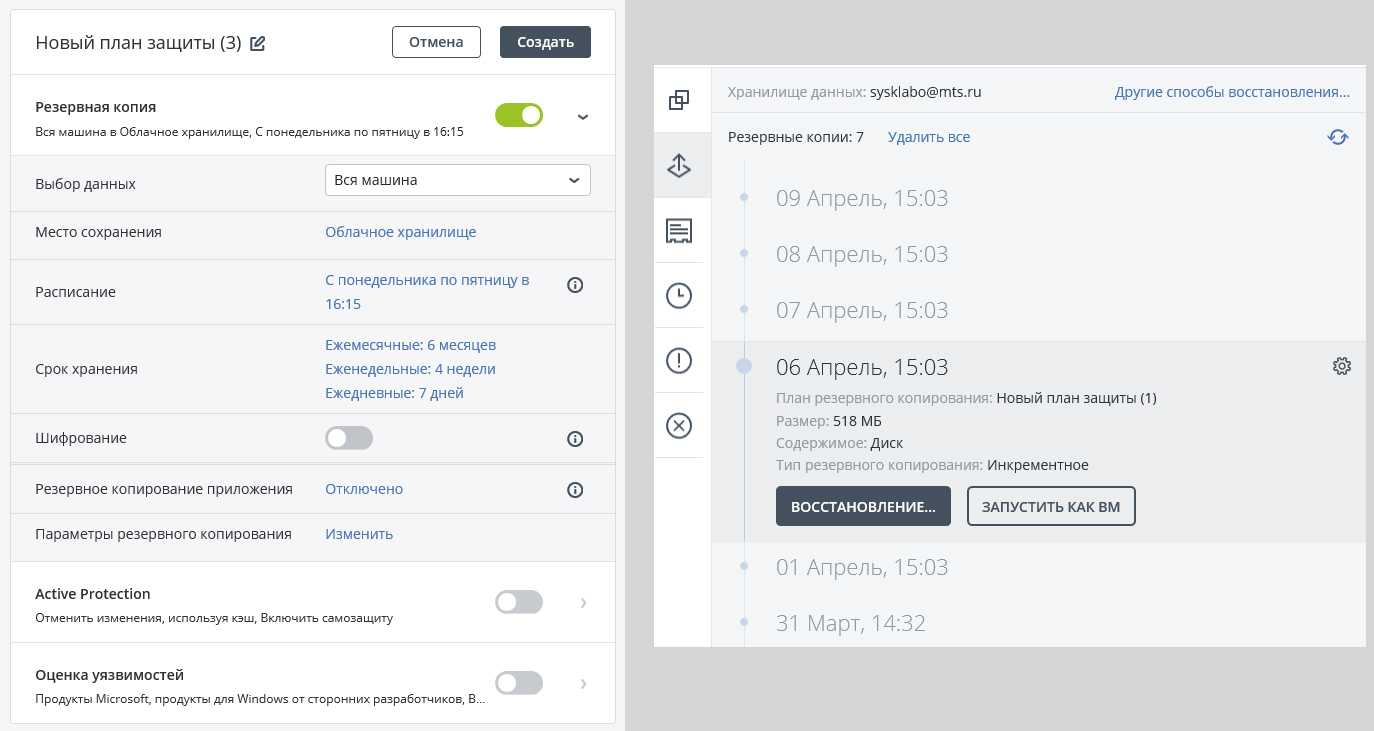
Task: Click the overlapping squares icon in sidebar
Action: [x=679, y=100]
